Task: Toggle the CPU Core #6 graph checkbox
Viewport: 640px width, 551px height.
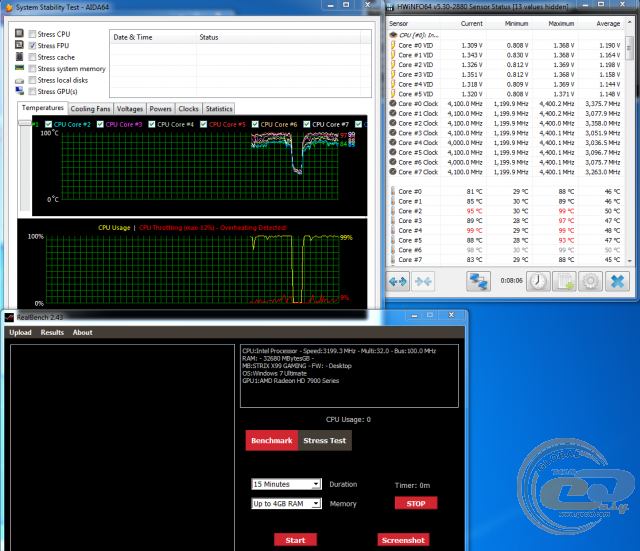Action: (x=255, y=124)
